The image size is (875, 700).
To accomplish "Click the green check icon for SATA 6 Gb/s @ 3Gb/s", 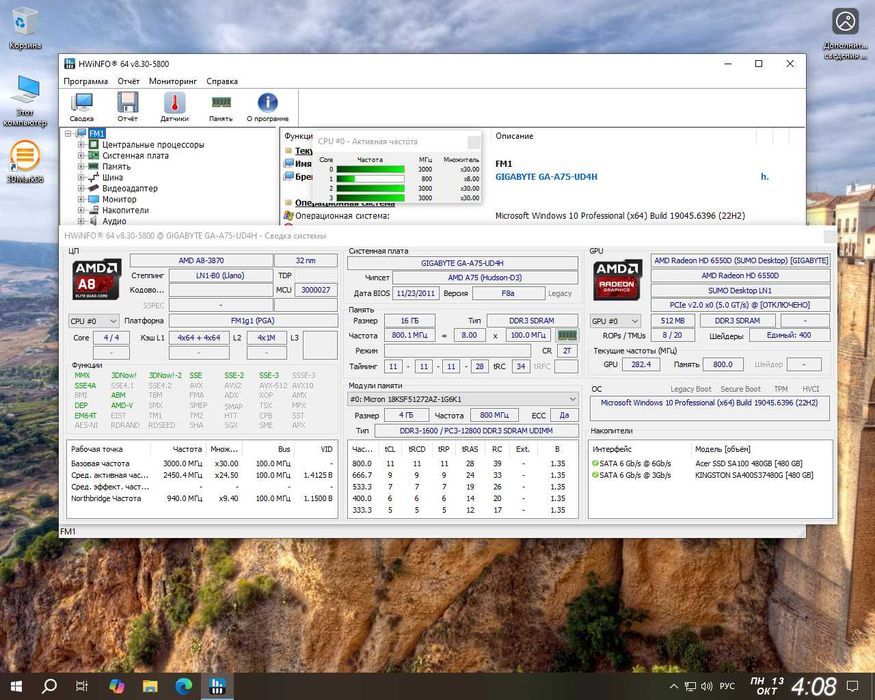I will click(595, 475).
